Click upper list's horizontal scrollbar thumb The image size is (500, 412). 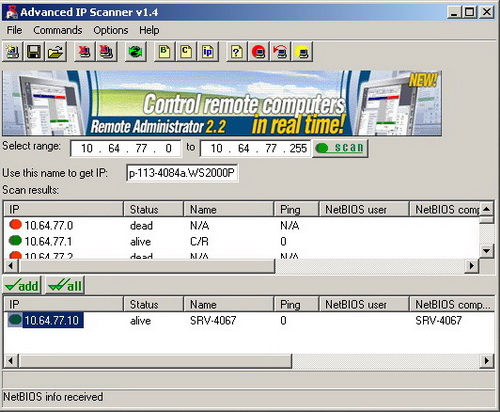147,266
